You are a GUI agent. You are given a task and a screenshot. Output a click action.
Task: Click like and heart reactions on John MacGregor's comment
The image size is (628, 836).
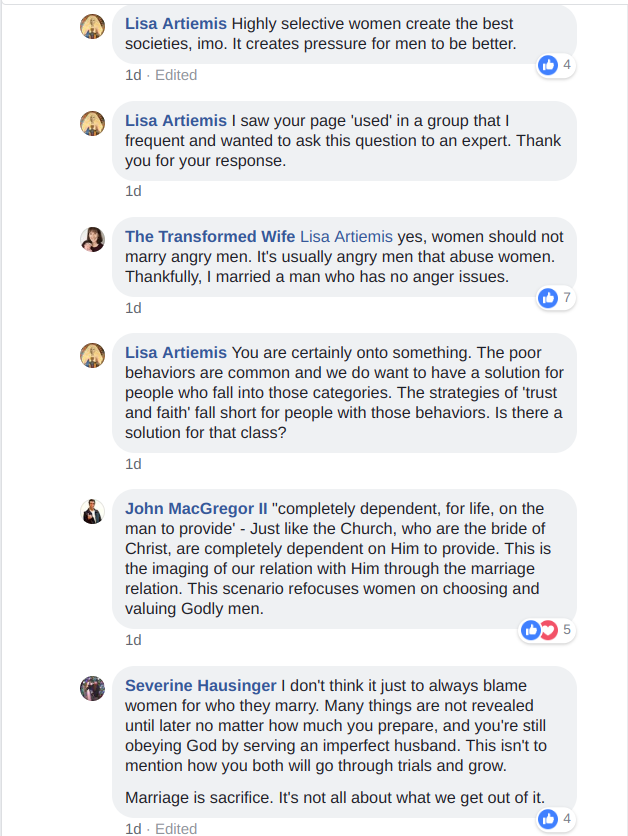pyautogui.click(x=539, y=630)
